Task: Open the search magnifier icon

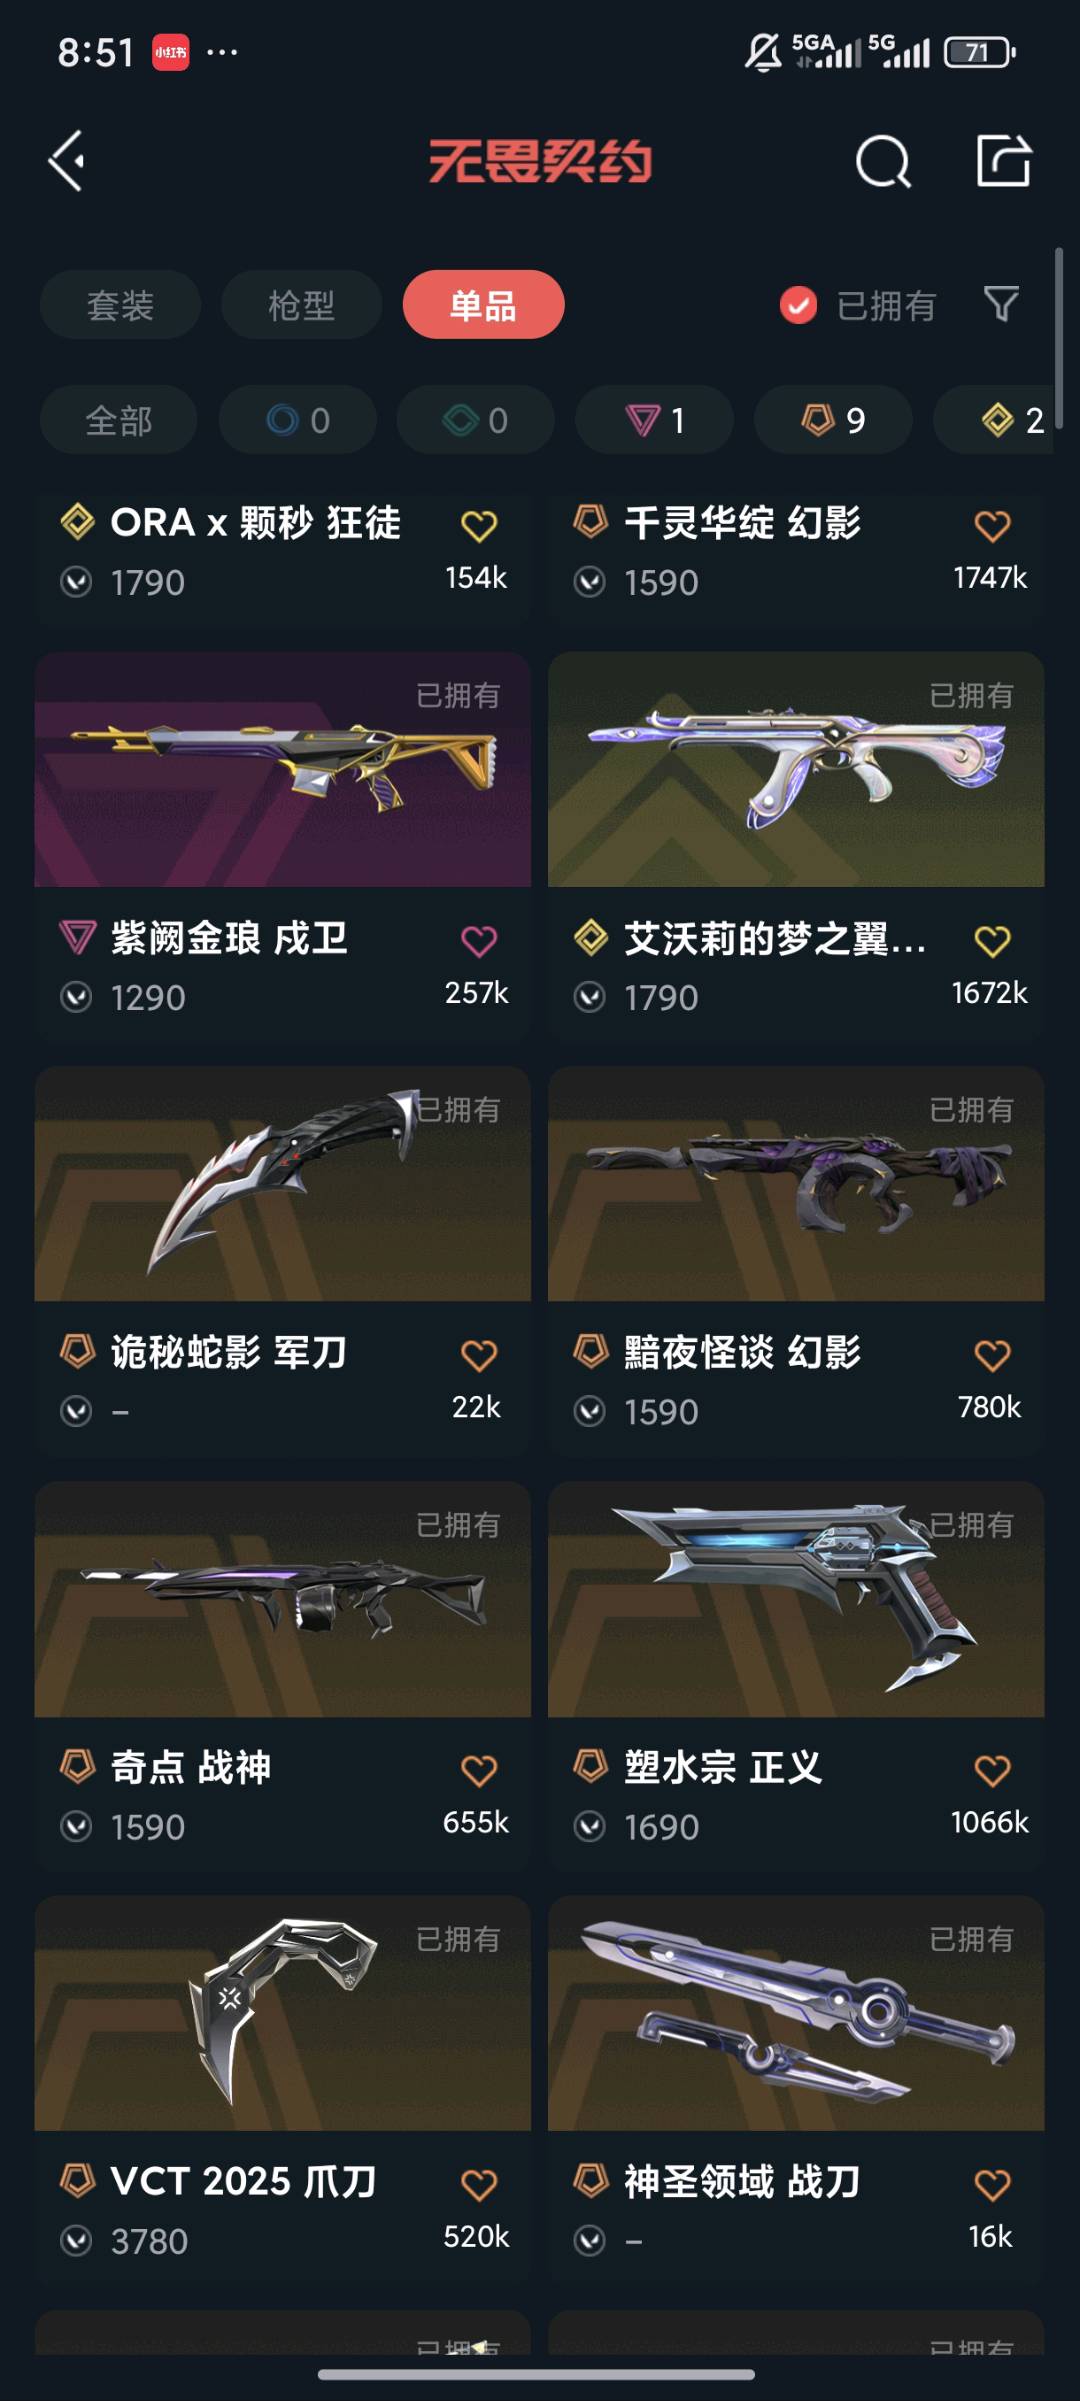Action: click(883, 161)
